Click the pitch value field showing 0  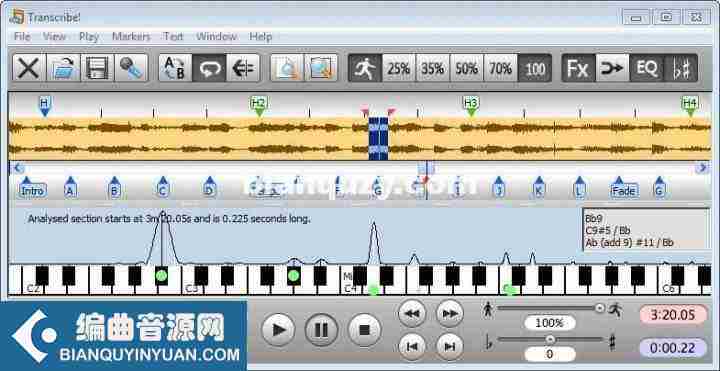(x=550, y=354)
